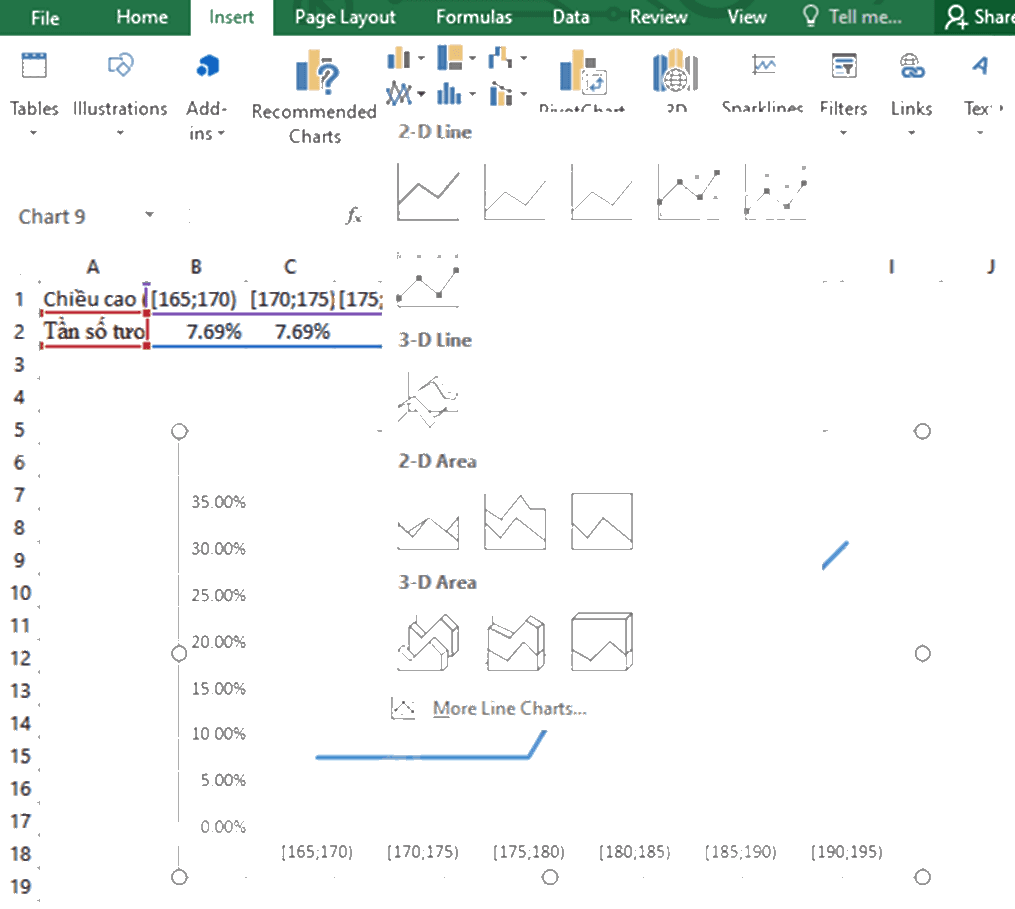The width and height of the screenshot is (1015, 909).
Task: Click the Share button
Action: (977, 17)
